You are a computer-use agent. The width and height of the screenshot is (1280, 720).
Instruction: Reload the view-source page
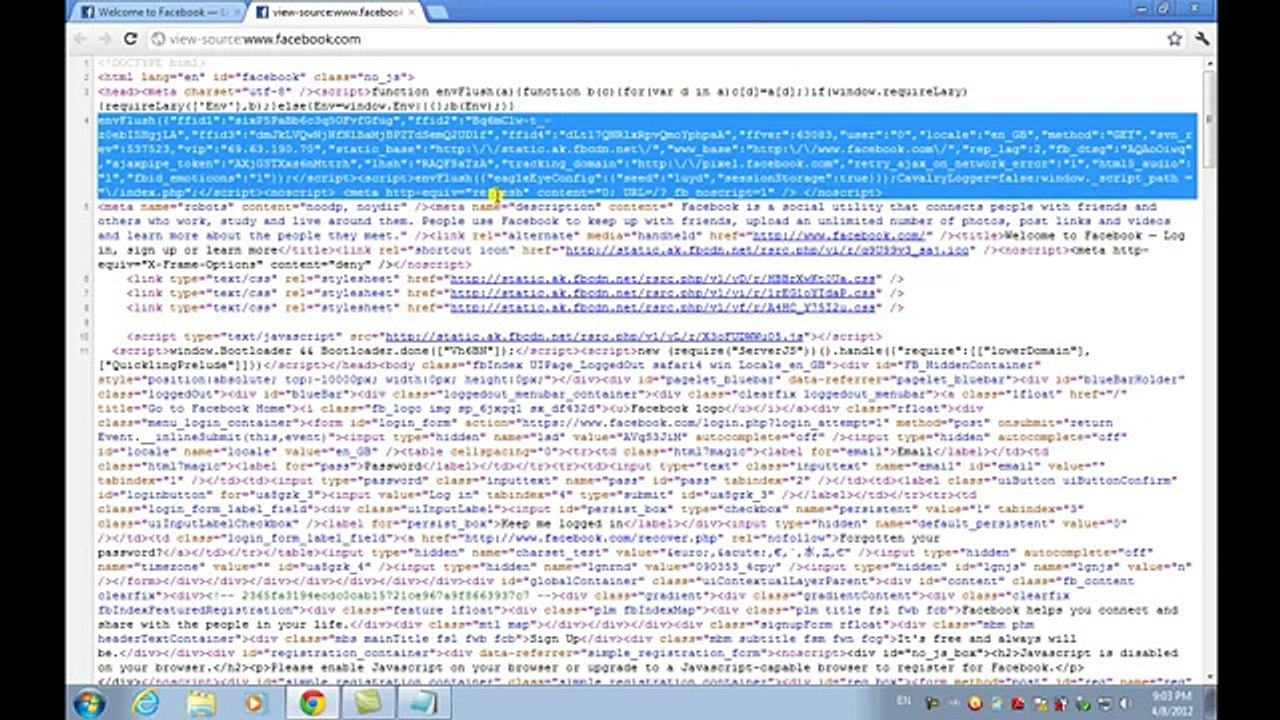[130, 39]
